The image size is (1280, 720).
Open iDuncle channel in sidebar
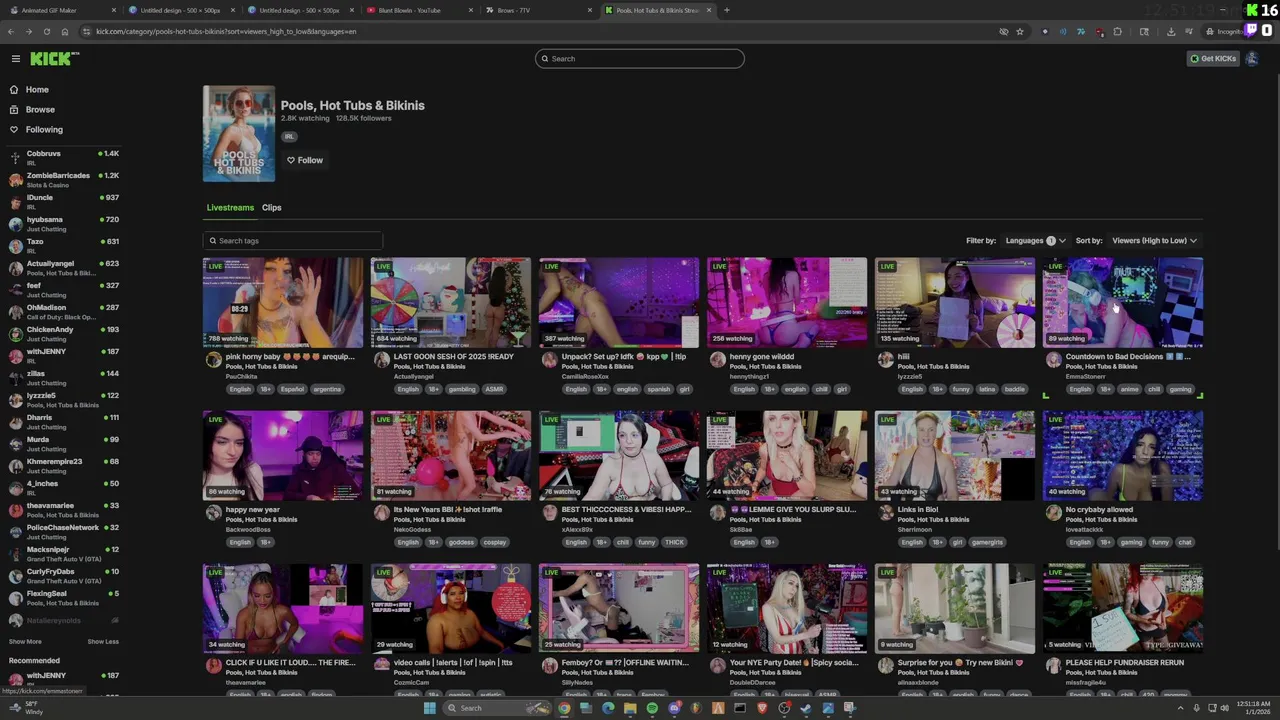(x=63, y=202)
